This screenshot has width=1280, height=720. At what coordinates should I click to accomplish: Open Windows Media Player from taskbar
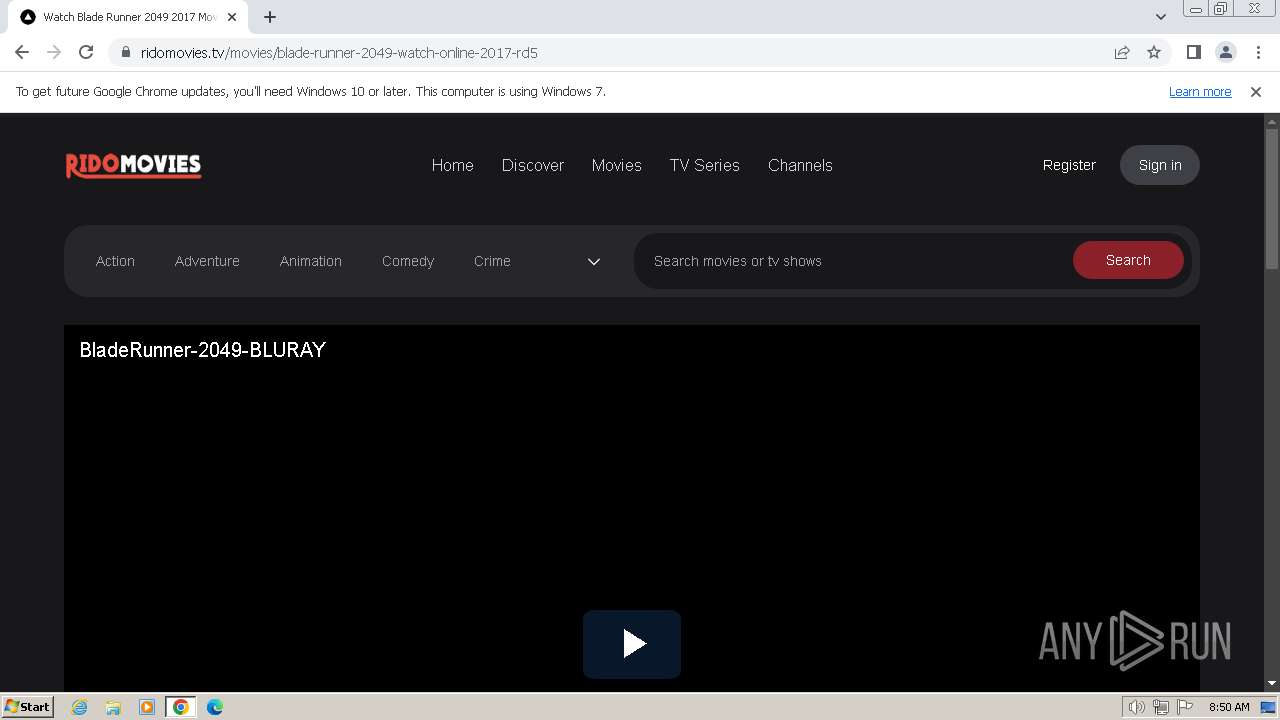point(147,707)
